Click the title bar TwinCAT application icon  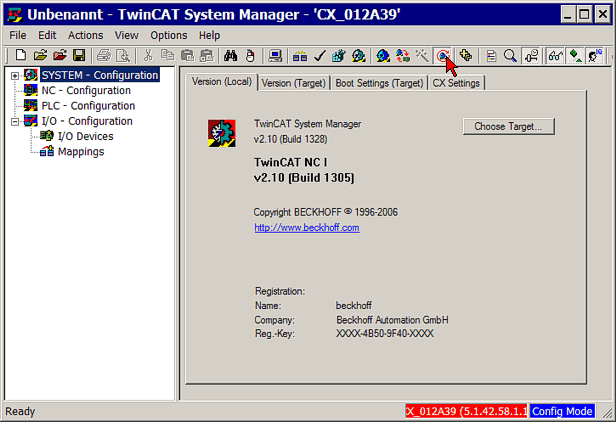(x=15, y=15)
